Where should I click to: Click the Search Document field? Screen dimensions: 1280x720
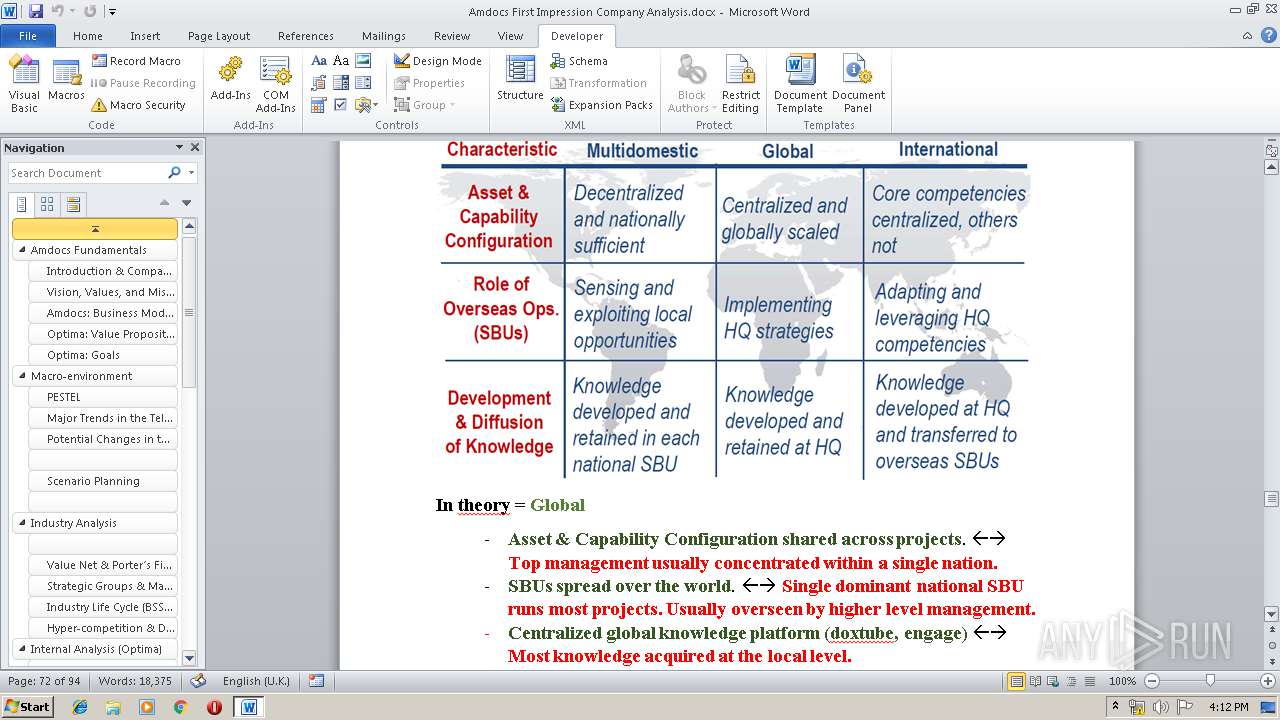[87, 173]
